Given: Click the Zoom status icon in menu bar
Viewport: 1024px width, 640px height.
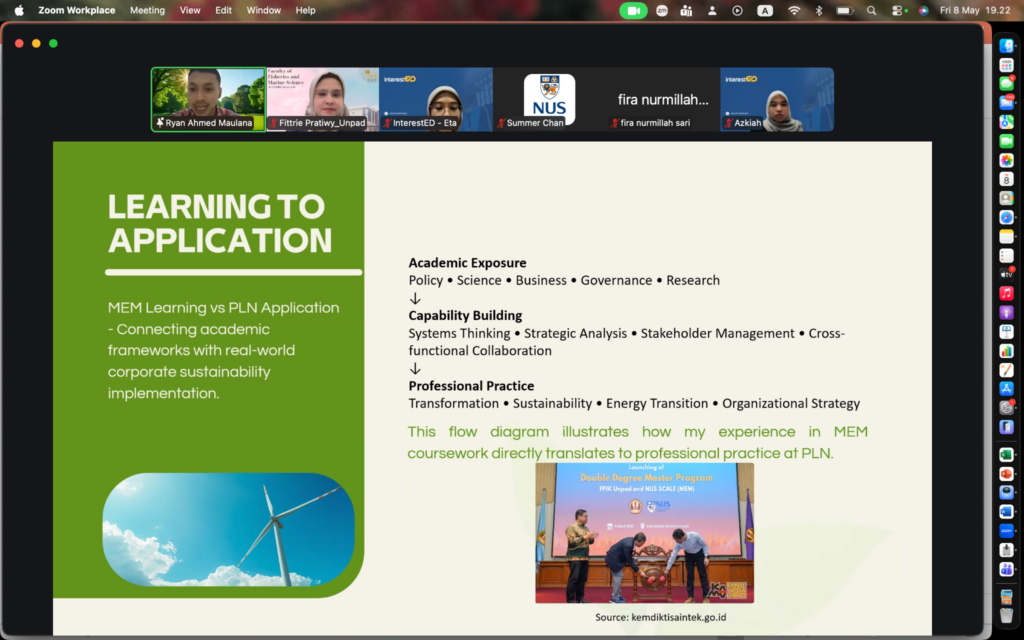Looking at the screenshot, I should point(662,10).
